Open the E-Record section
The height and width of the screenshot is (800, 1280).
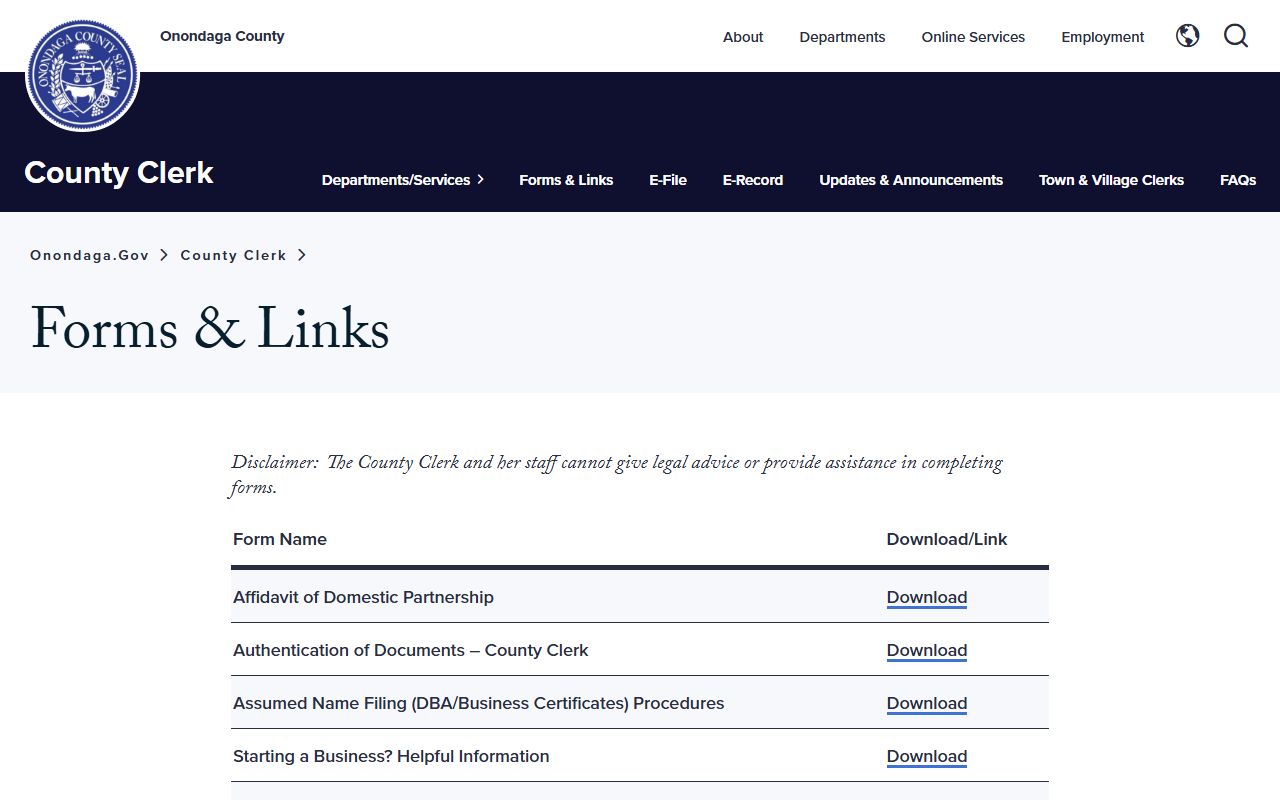click(753, 180)
